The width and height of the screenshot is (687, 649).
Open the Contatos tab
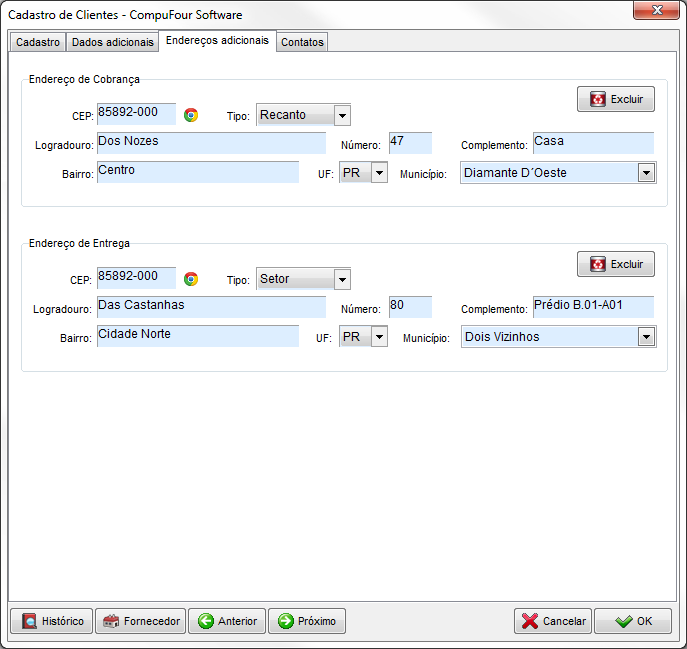pyautogui.click(x=302, y=42)
